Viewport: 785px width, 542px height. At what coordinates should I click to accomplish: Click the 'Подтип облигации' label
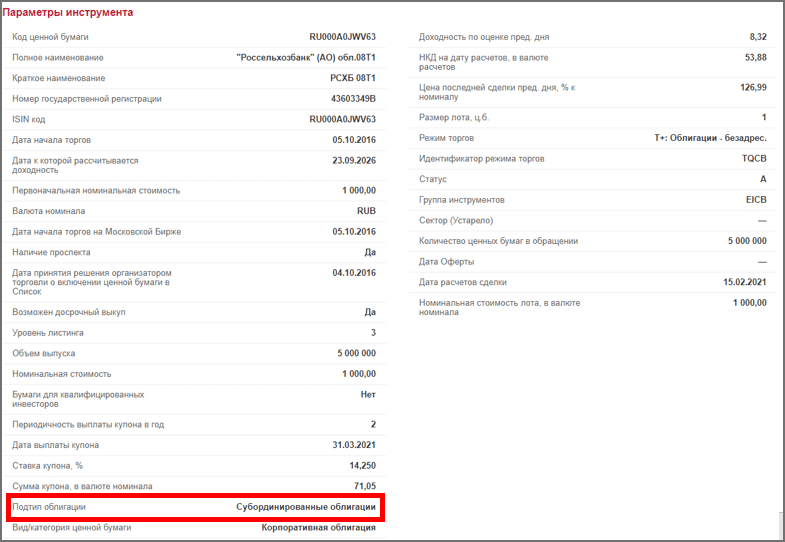click(x=49, y=507)
